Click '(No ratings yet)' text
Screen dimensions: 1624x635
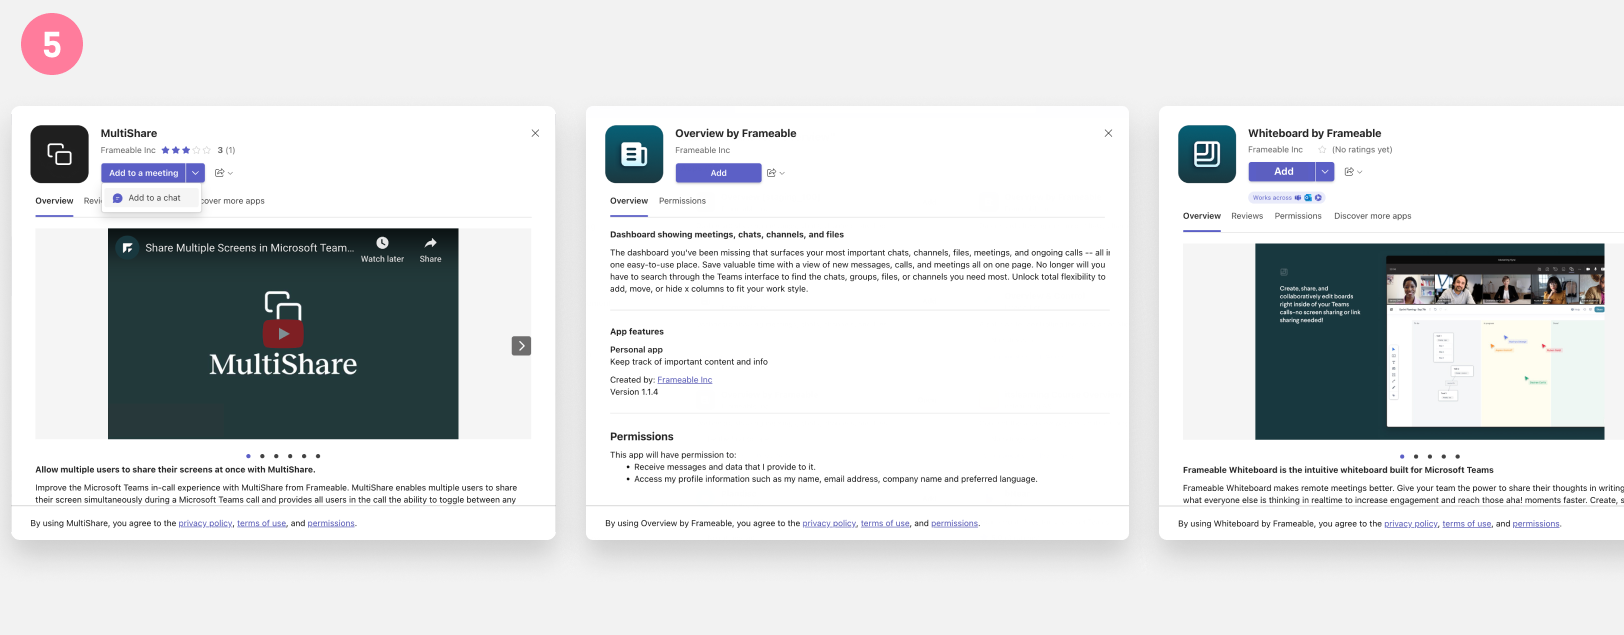click(1362, 150)
